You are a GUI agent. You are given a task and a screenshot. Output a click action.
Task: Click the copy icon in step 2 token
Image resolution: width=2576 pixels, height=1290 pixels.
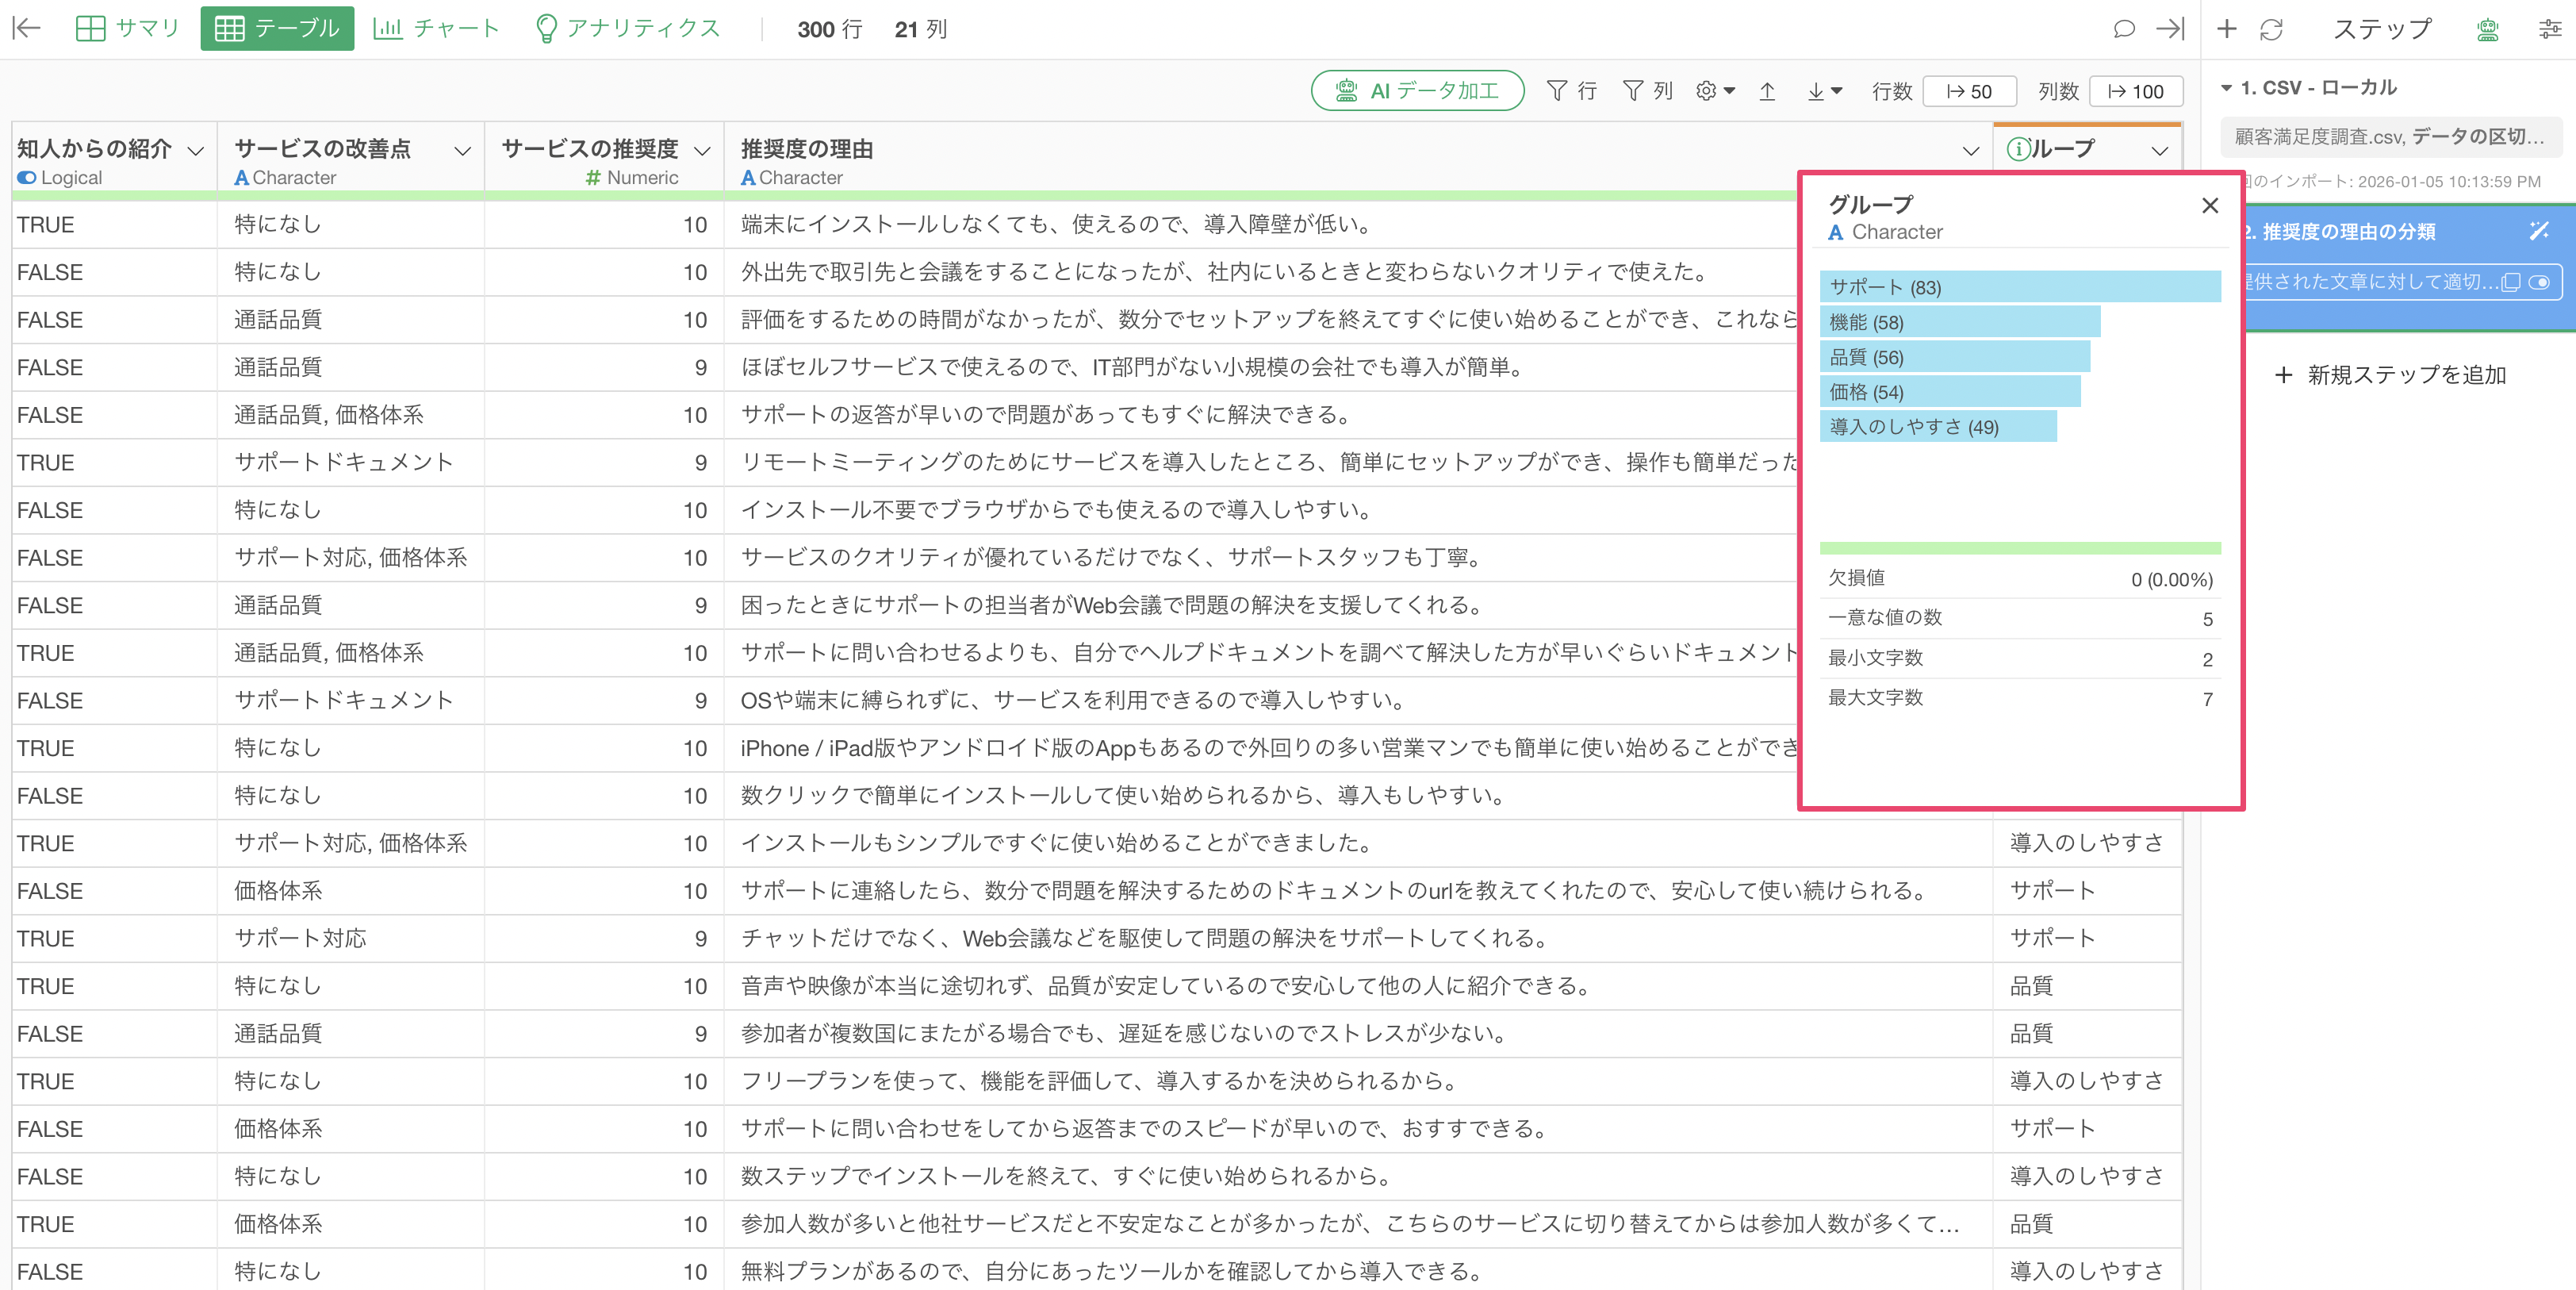[2511, 283]
